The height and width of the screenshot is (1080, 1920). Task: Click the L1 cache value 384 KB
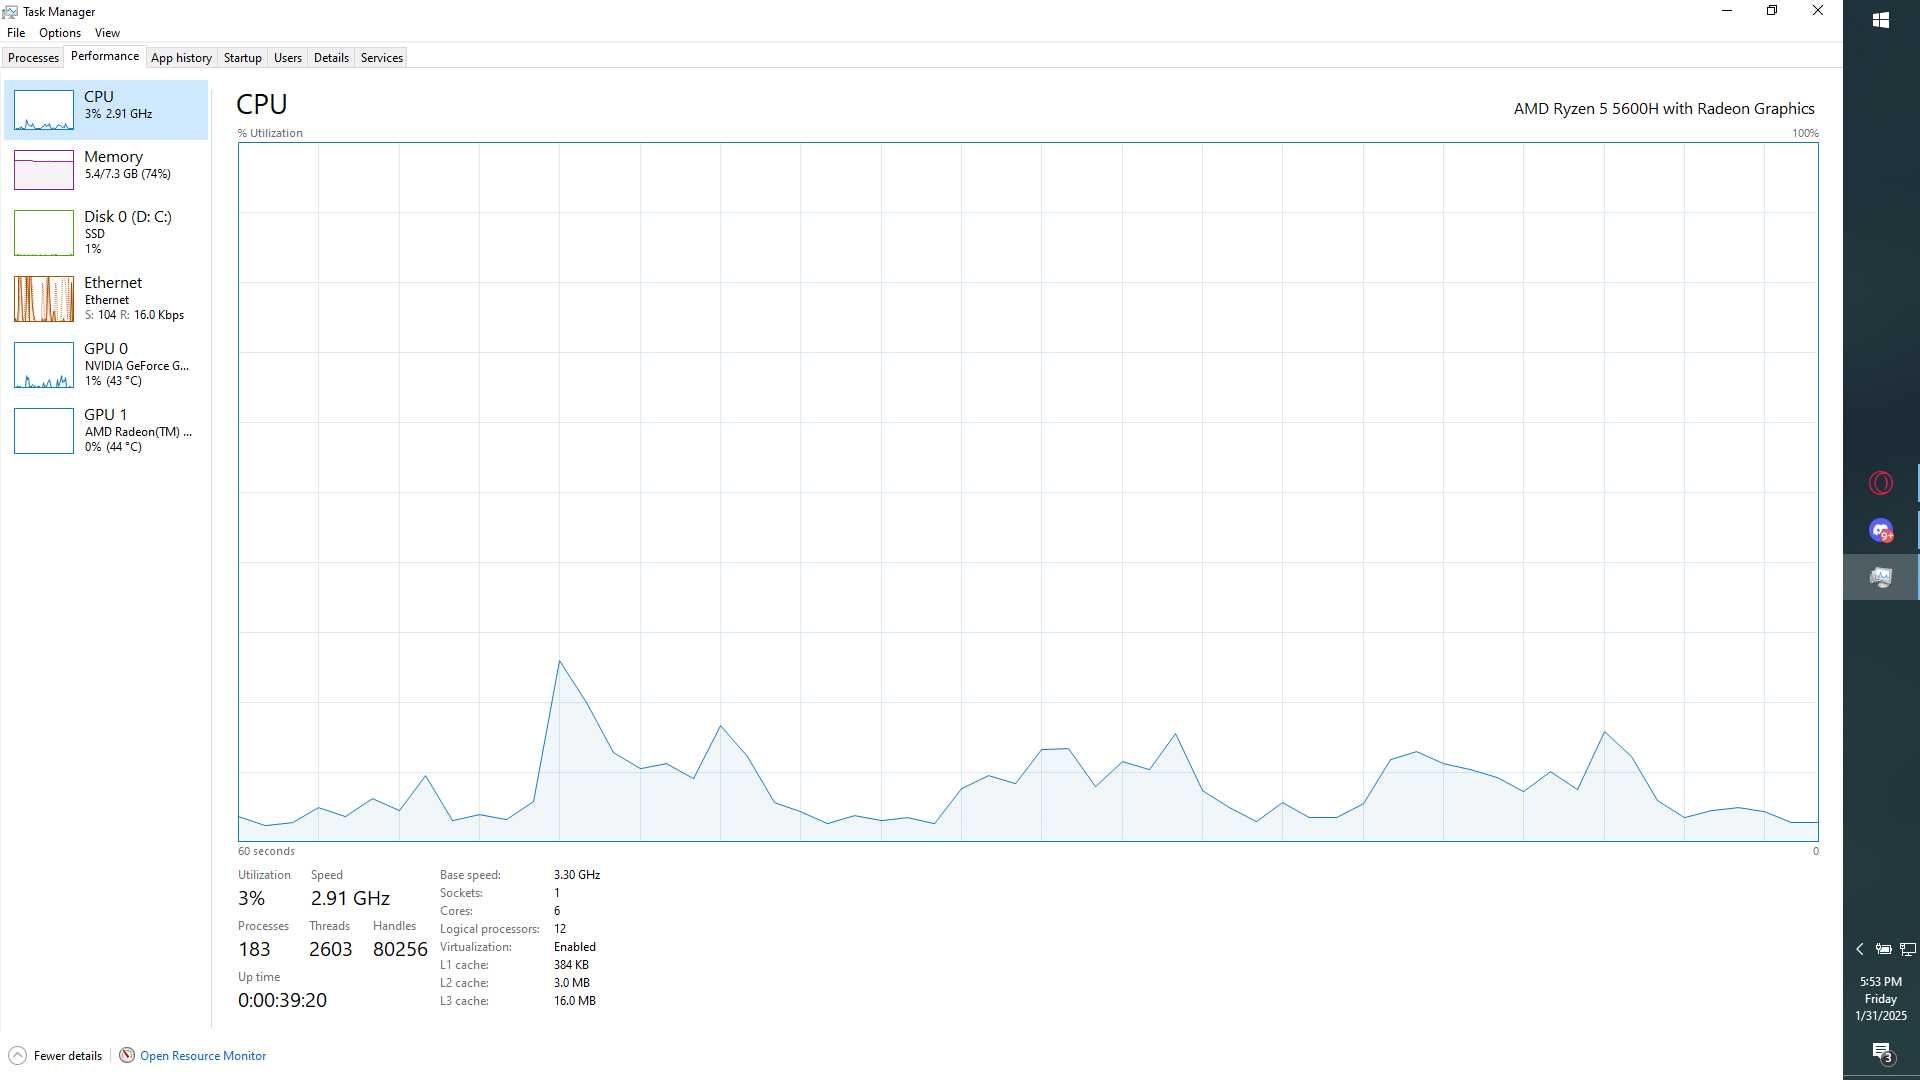point(571,965)
